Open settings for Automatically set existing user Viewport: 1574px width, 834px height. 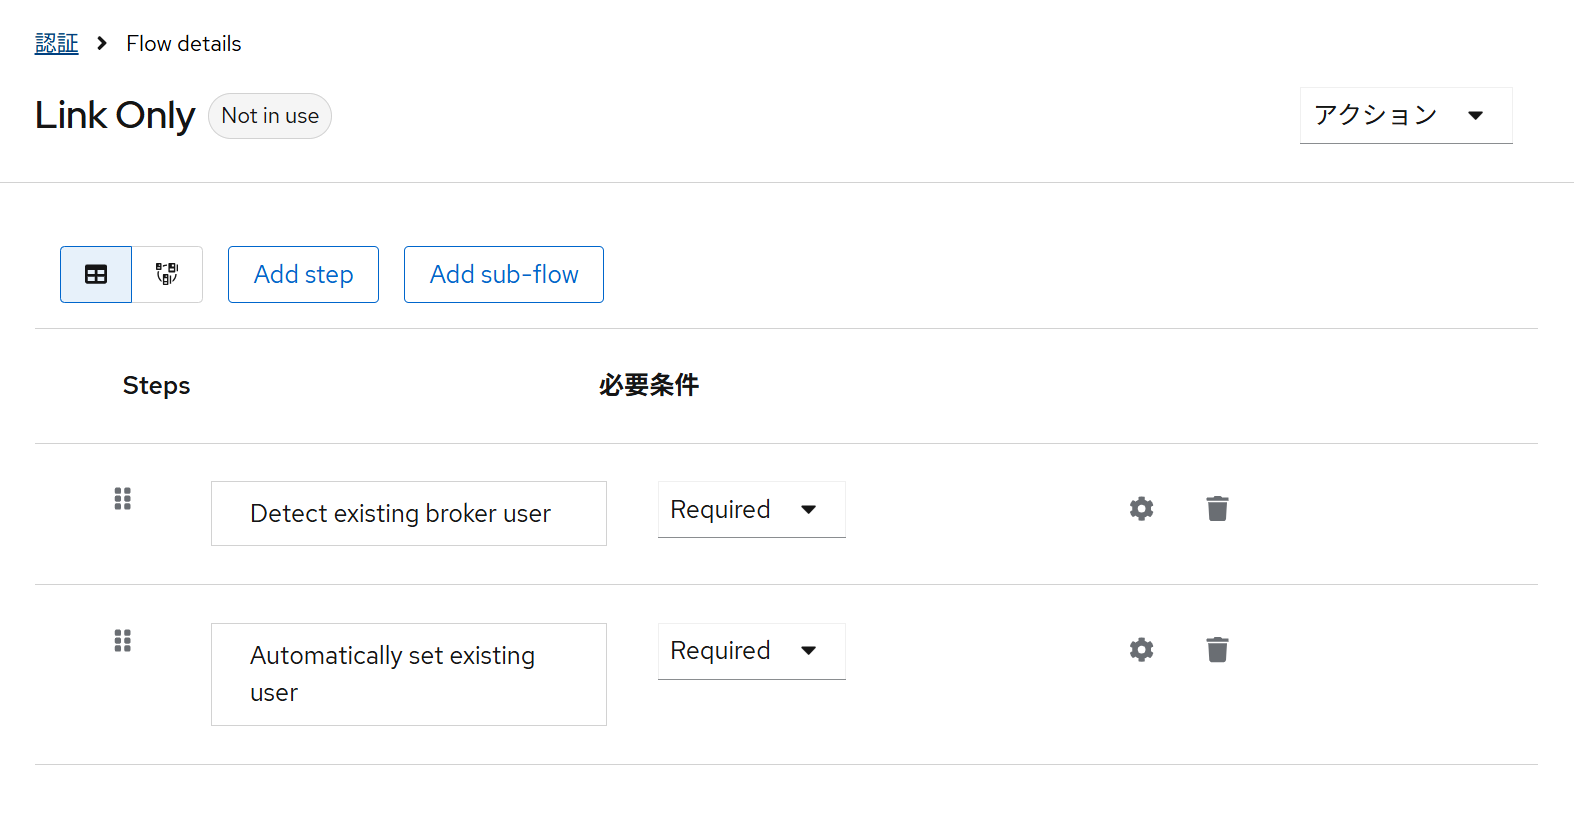click(1141, 650)
